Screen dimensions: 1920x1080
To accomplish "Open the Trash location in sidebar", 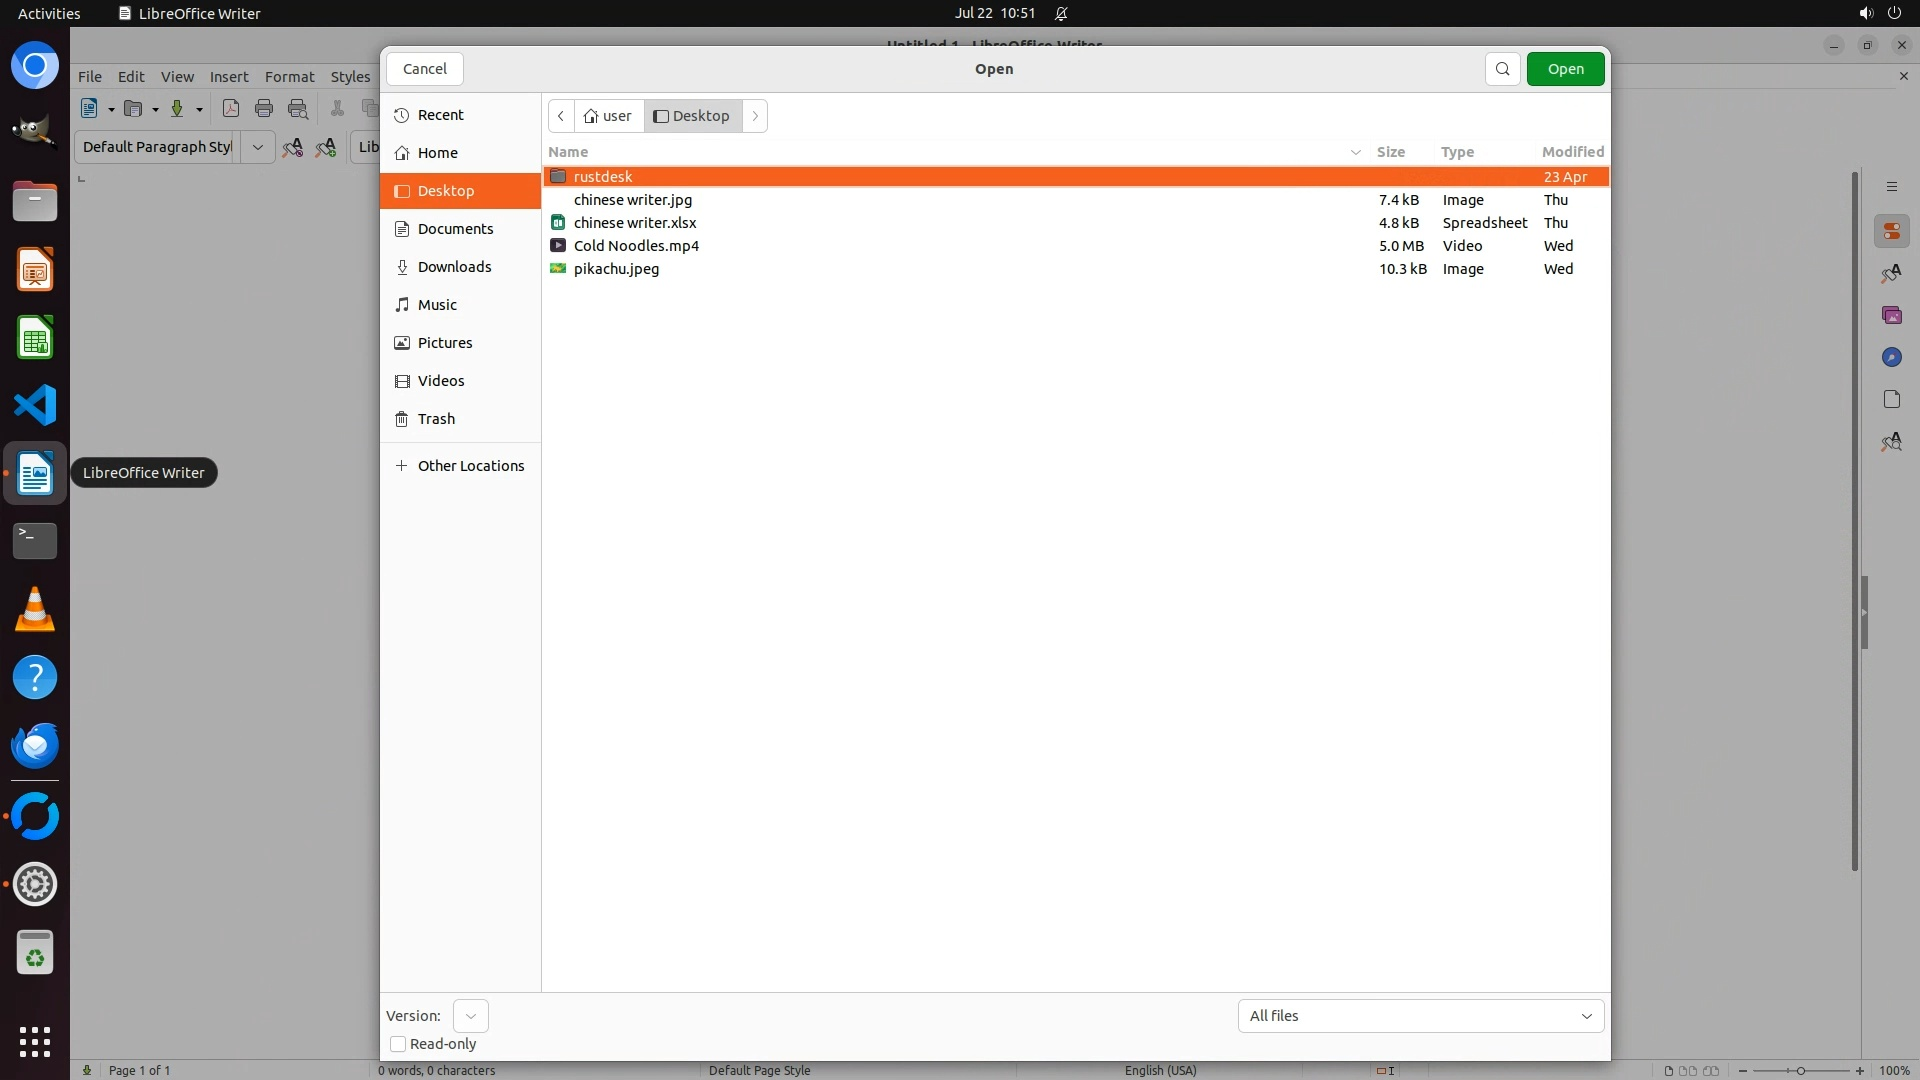I will [436, 419].
